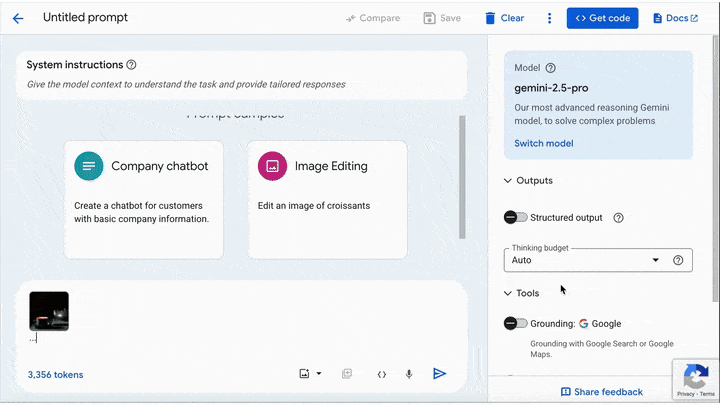Click the help icon next to Model

pos(551,68)
